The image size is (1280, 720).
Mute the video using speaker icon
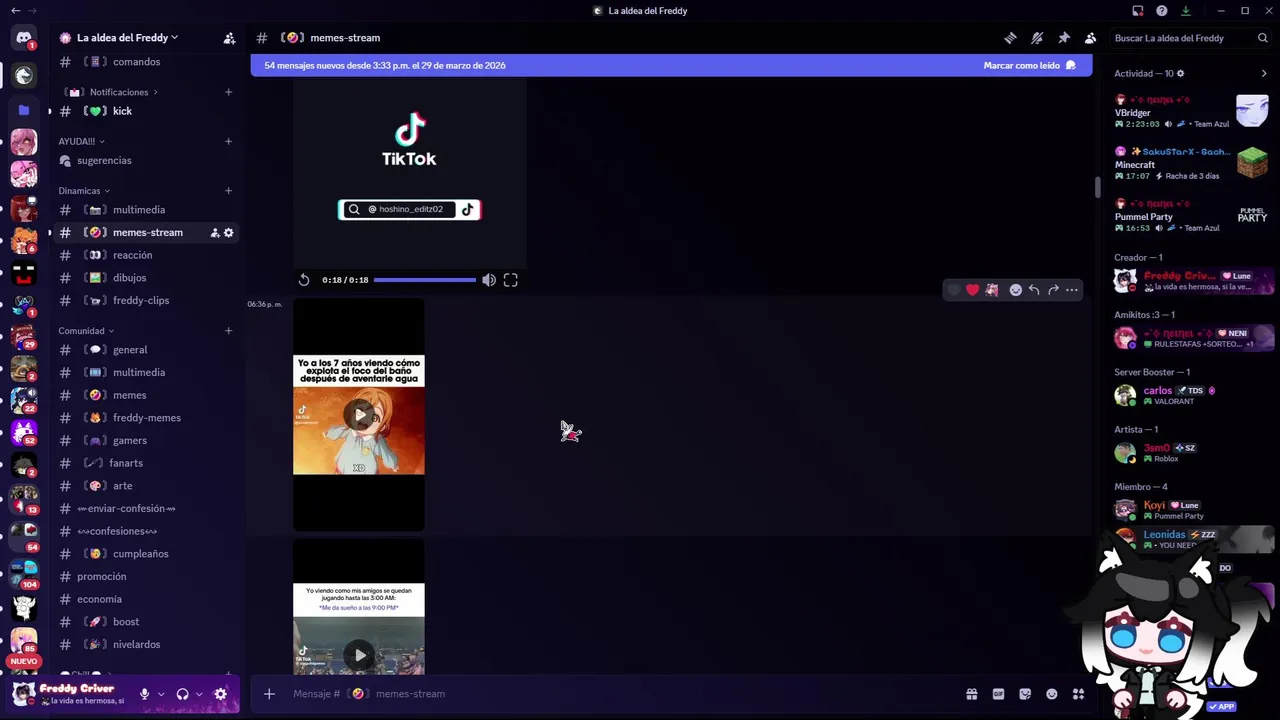click(488, 280)
